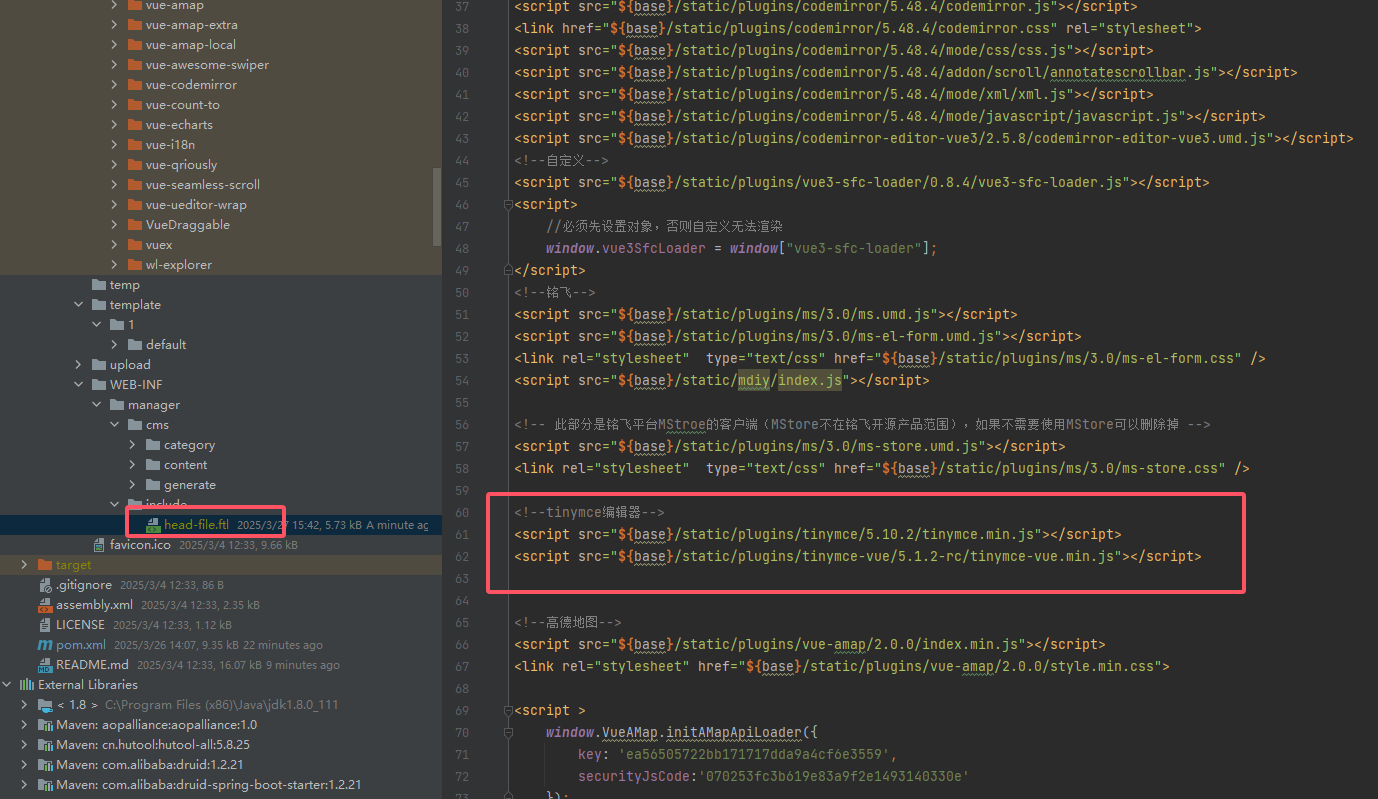
Task: Expand the Maven hutool-all library node
Action: [x=24, y=745]
